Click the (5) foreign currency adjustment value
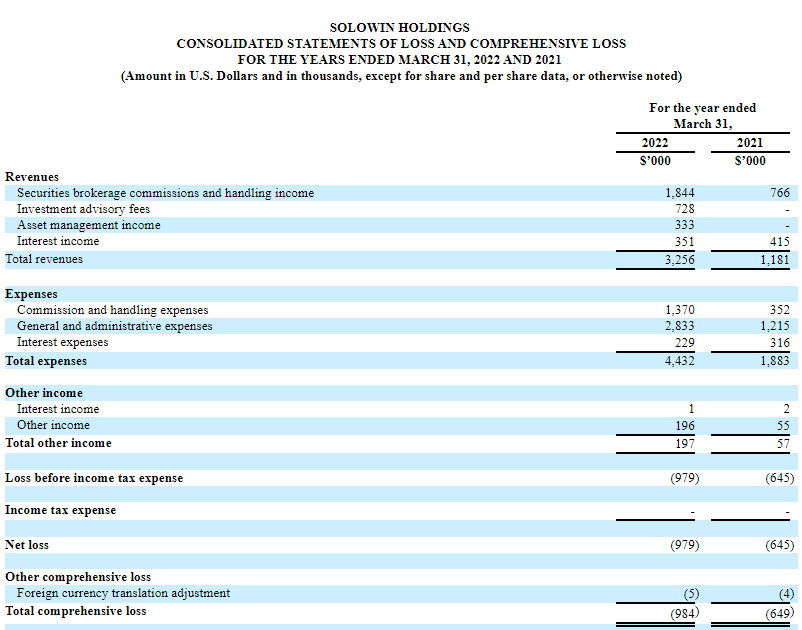Screen dimensions: 802x630 [x=691, y=594]
